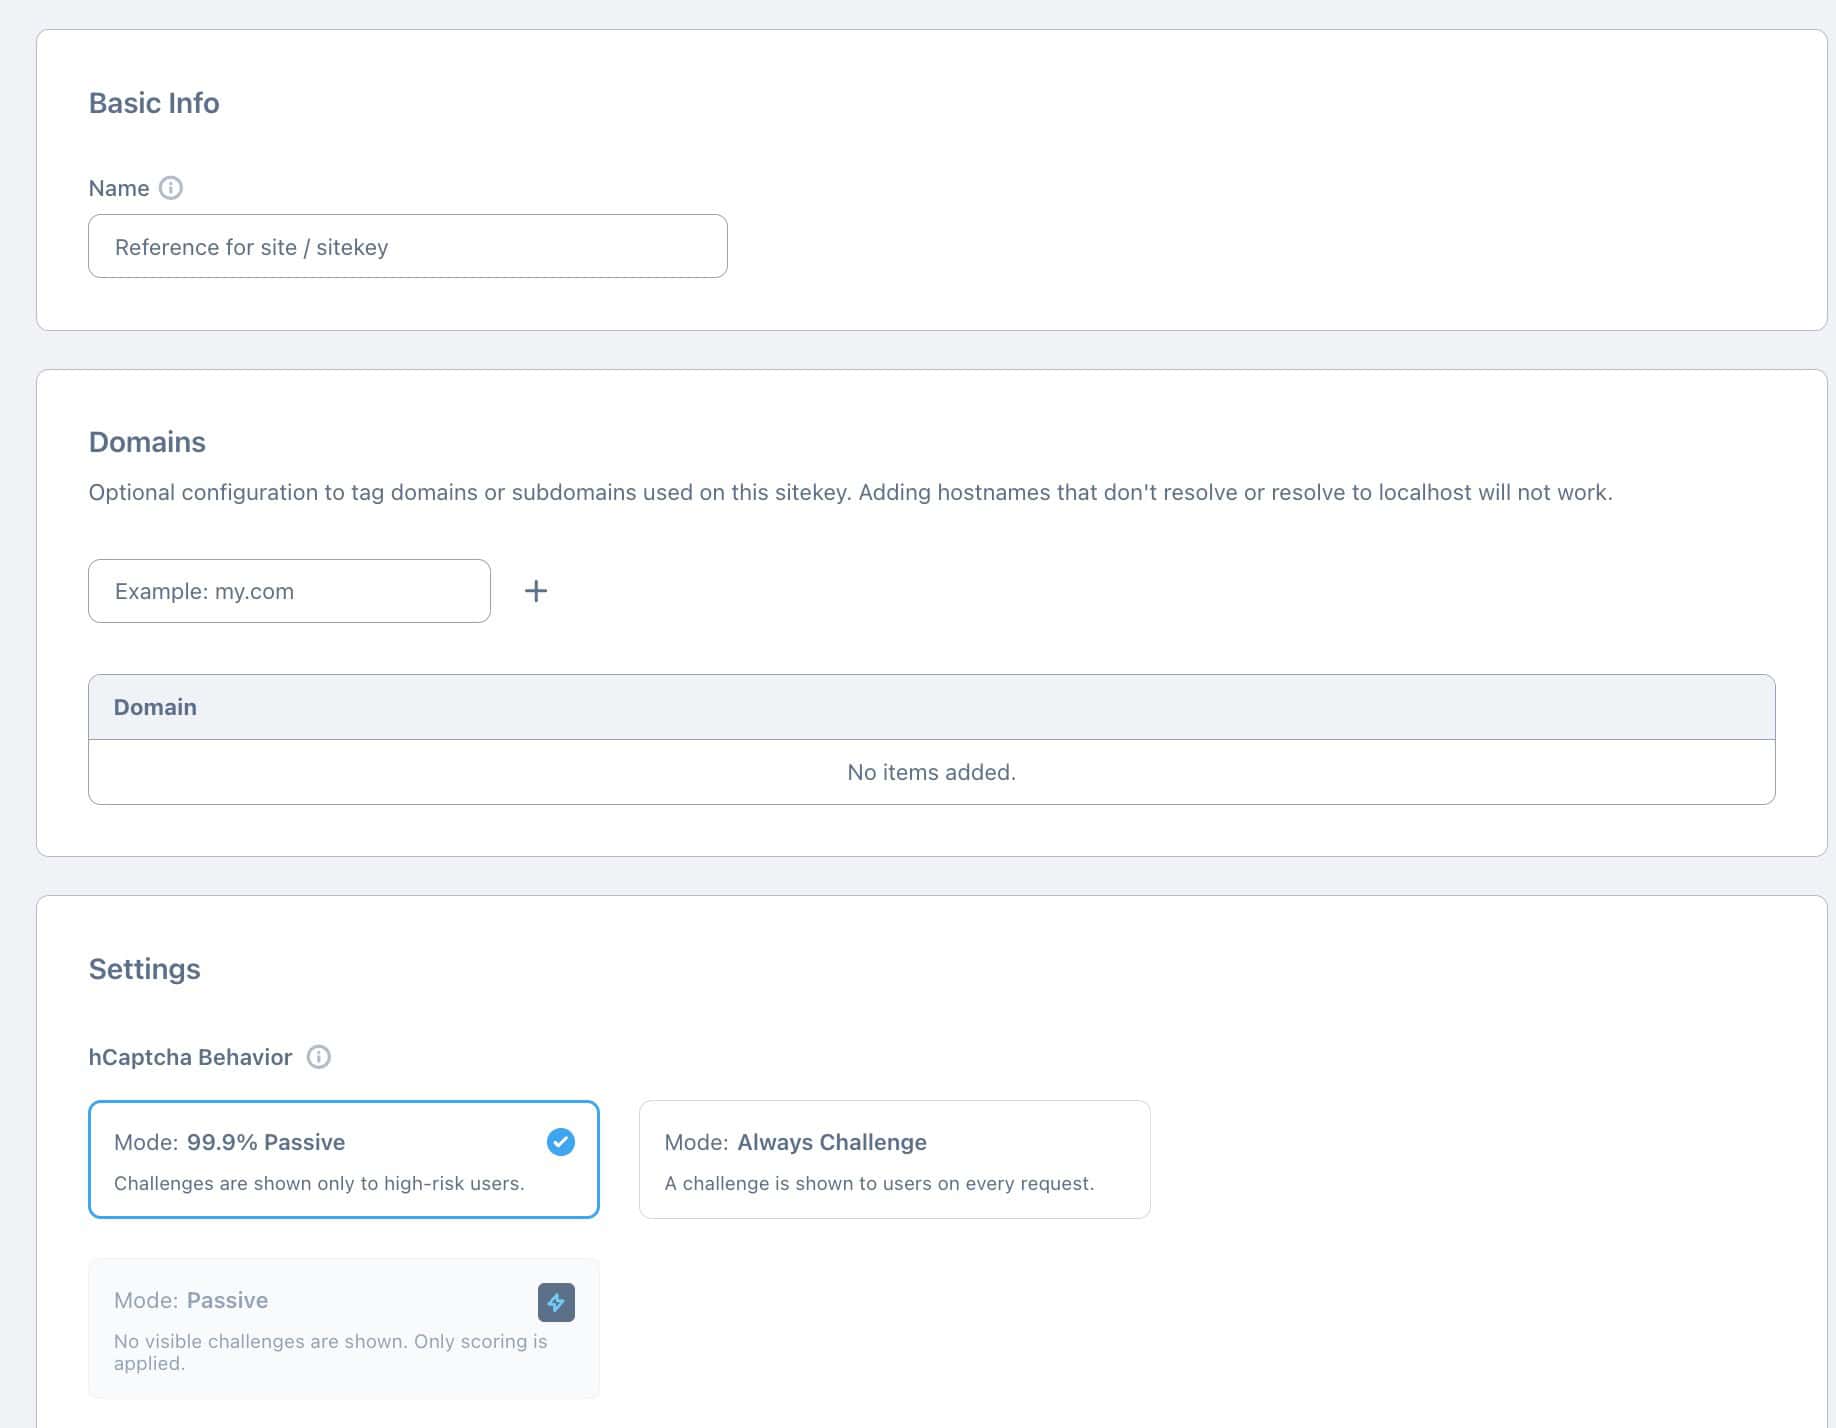Screen dimensions: 1836x1428
Task: Click the lightning icon on the Passive mode card
Action: pos(556,1302)
